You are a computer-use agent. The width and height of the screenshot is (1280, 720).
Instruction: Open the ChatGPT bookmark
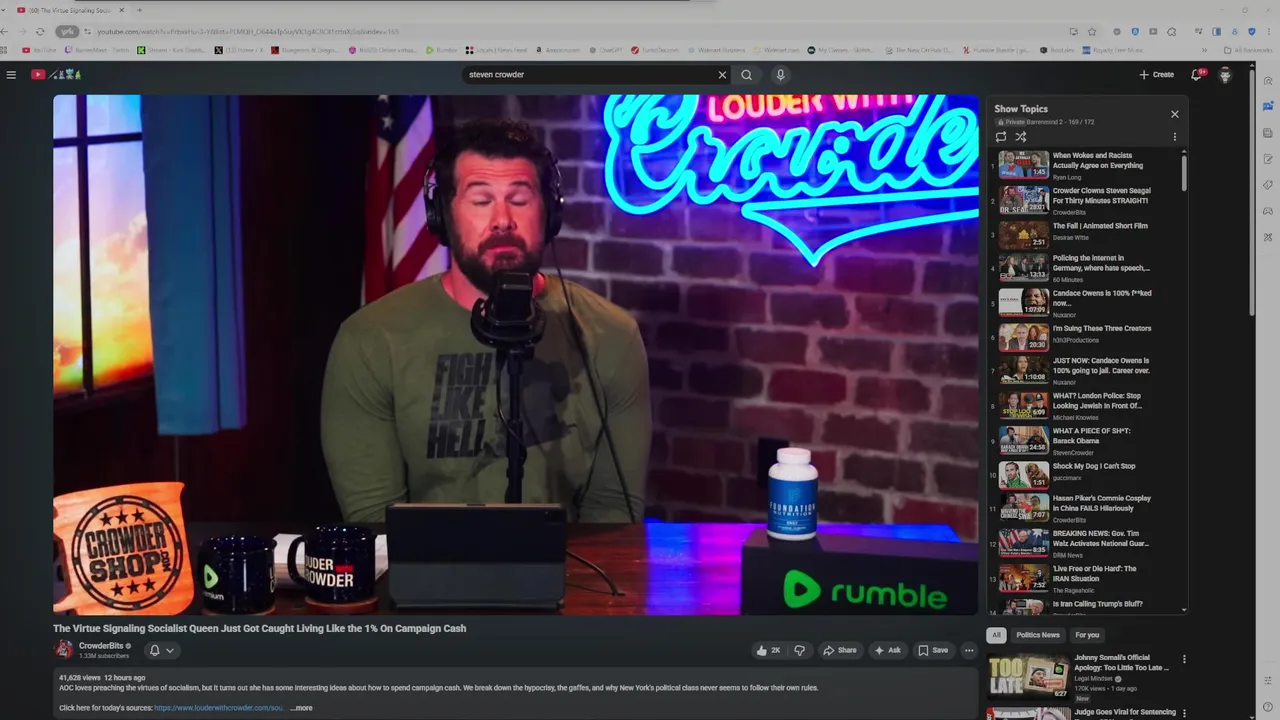606,50
